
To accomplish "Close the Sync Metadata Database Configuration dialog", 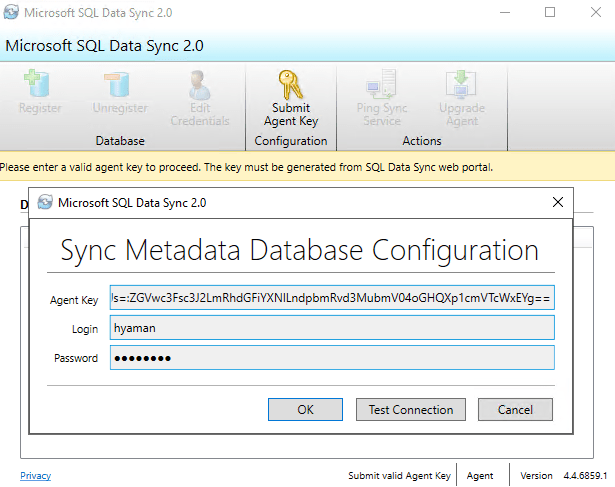I will click(557, 202).
